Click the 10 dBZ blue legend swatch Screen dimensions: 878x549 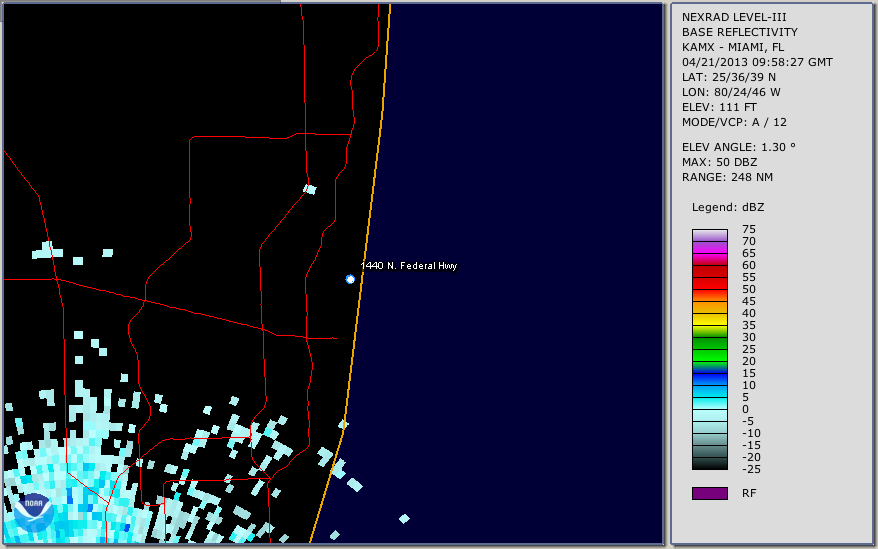(x=709, y=392)
